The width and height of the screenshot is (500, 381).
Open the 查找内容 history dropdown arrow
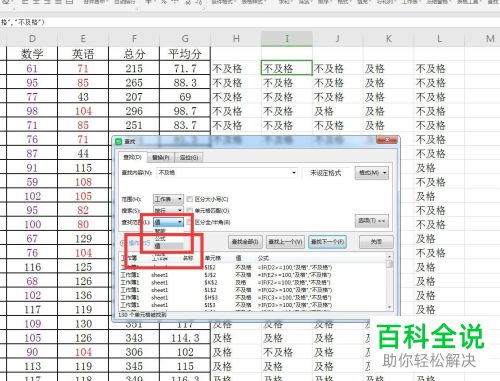click(294, 173)
